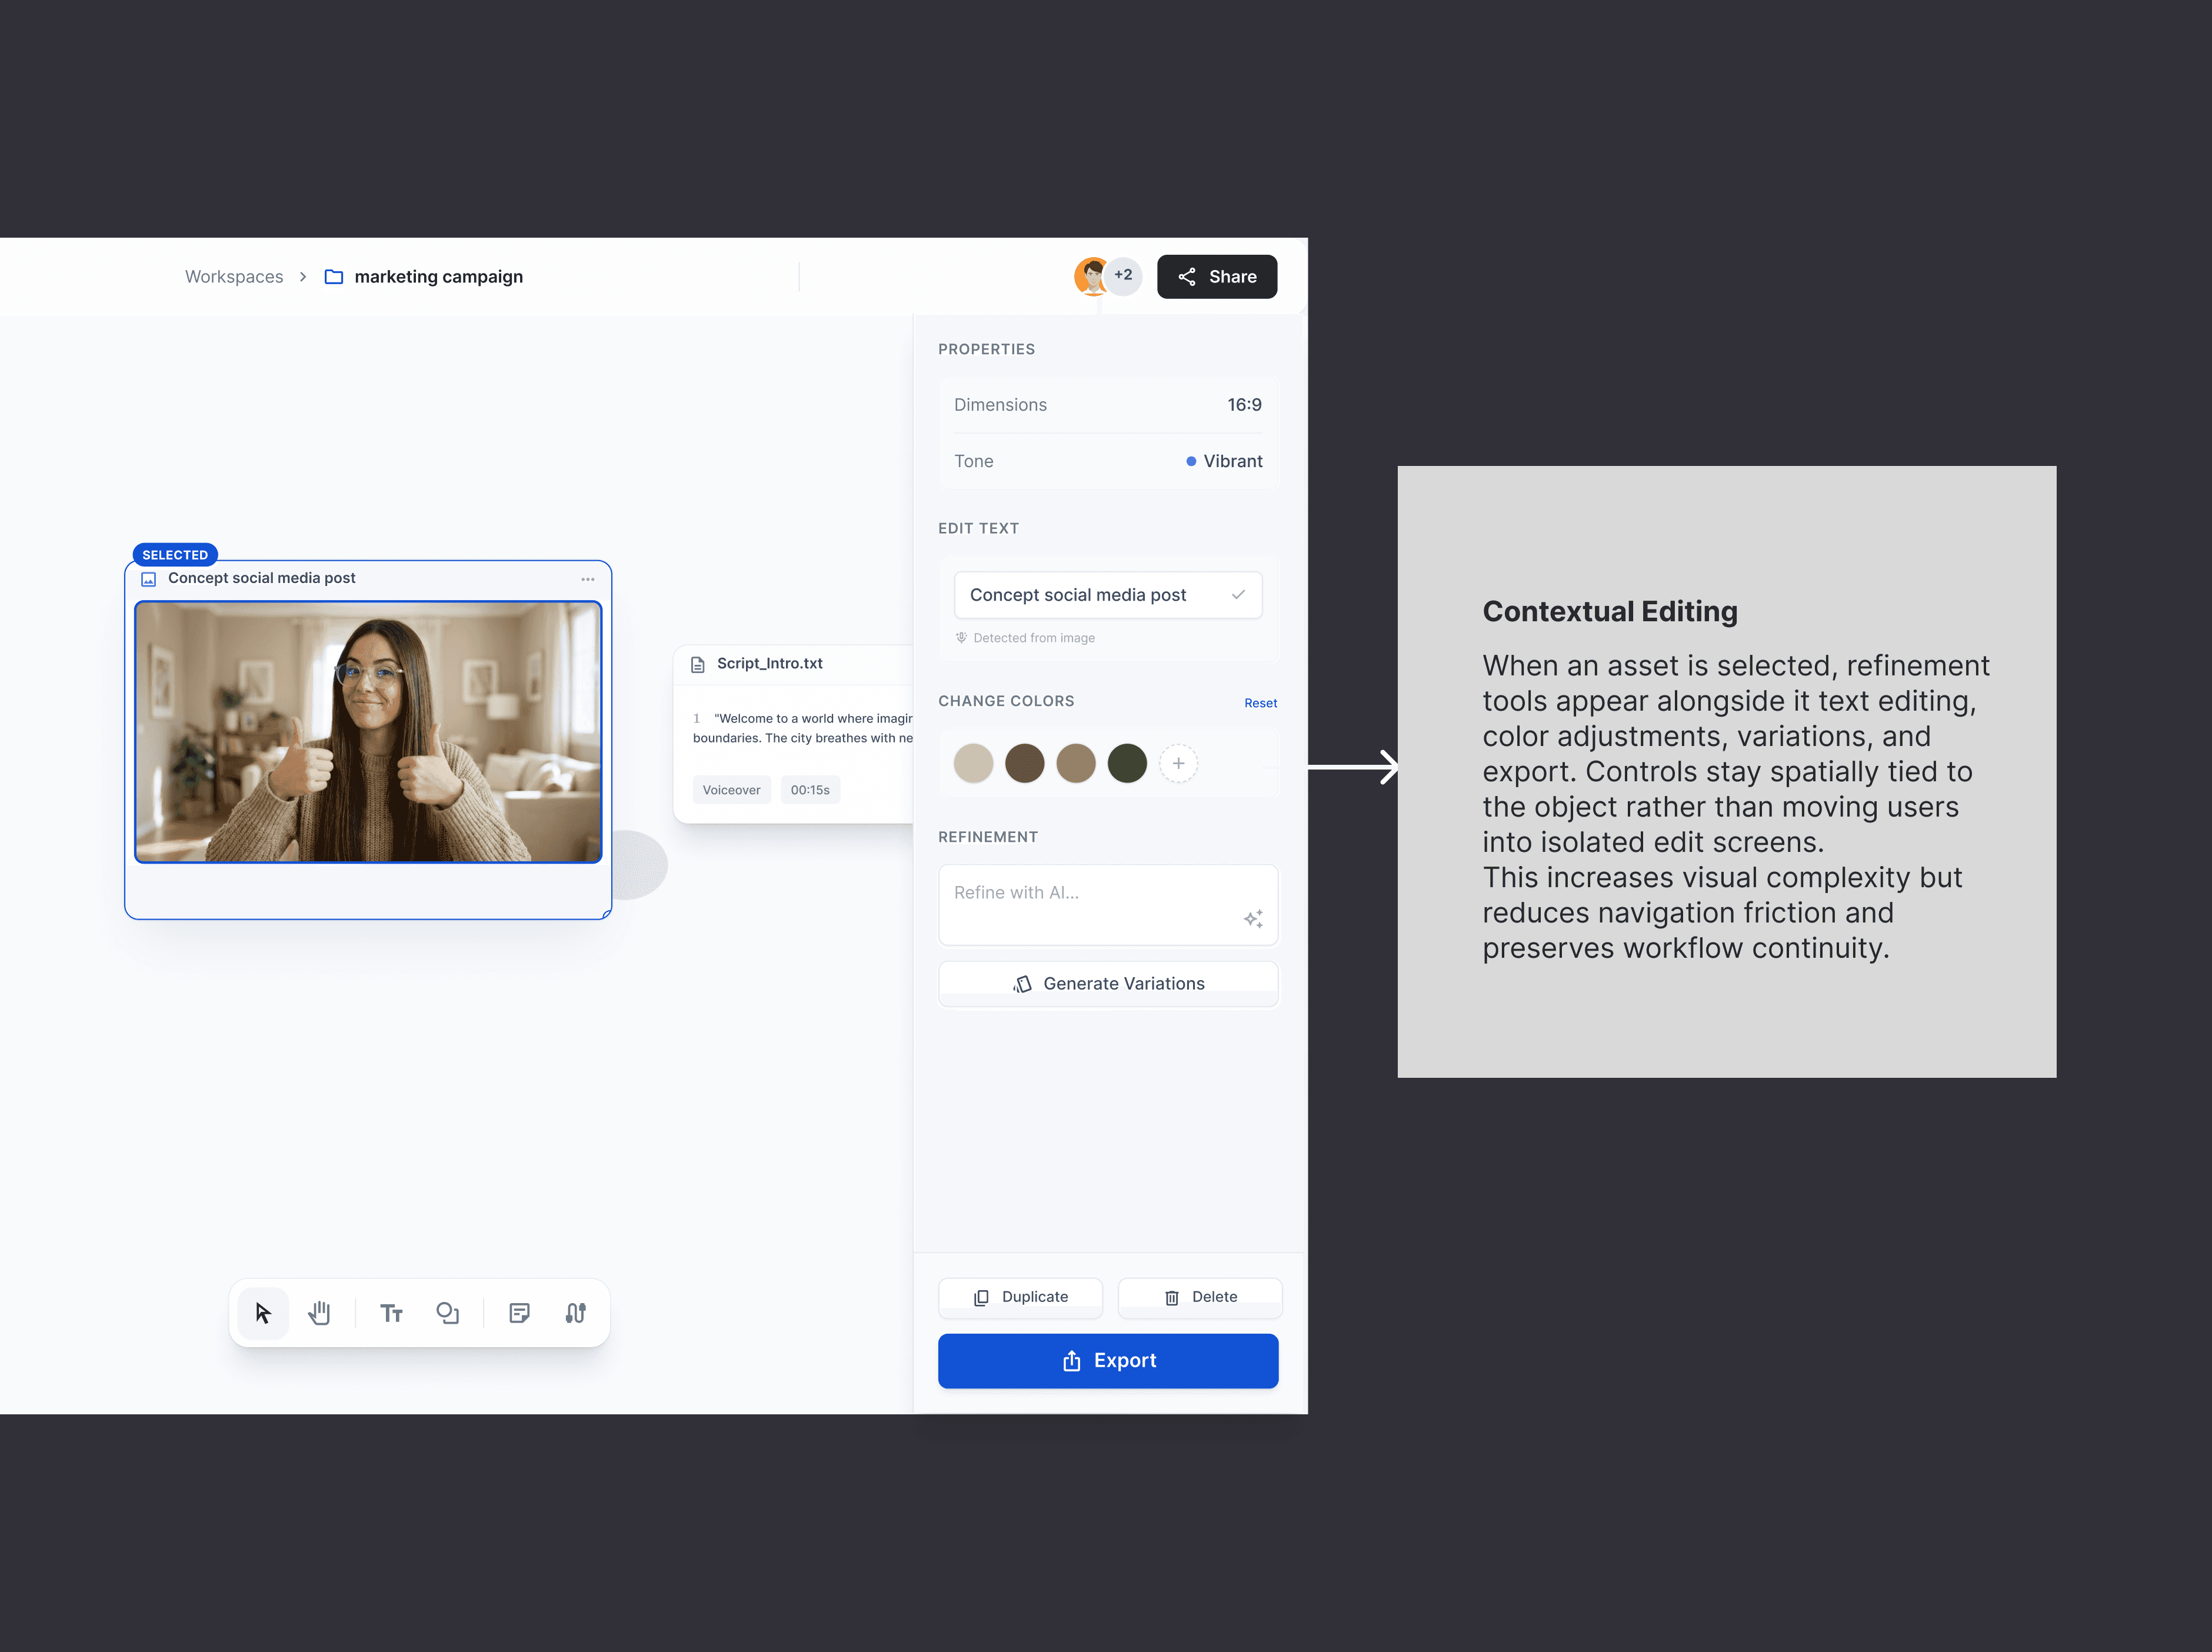The width and height of the screenshot is (2212, 1652).
Task: Open the three-dot menu on Concept card
Action: pos(588,579)
